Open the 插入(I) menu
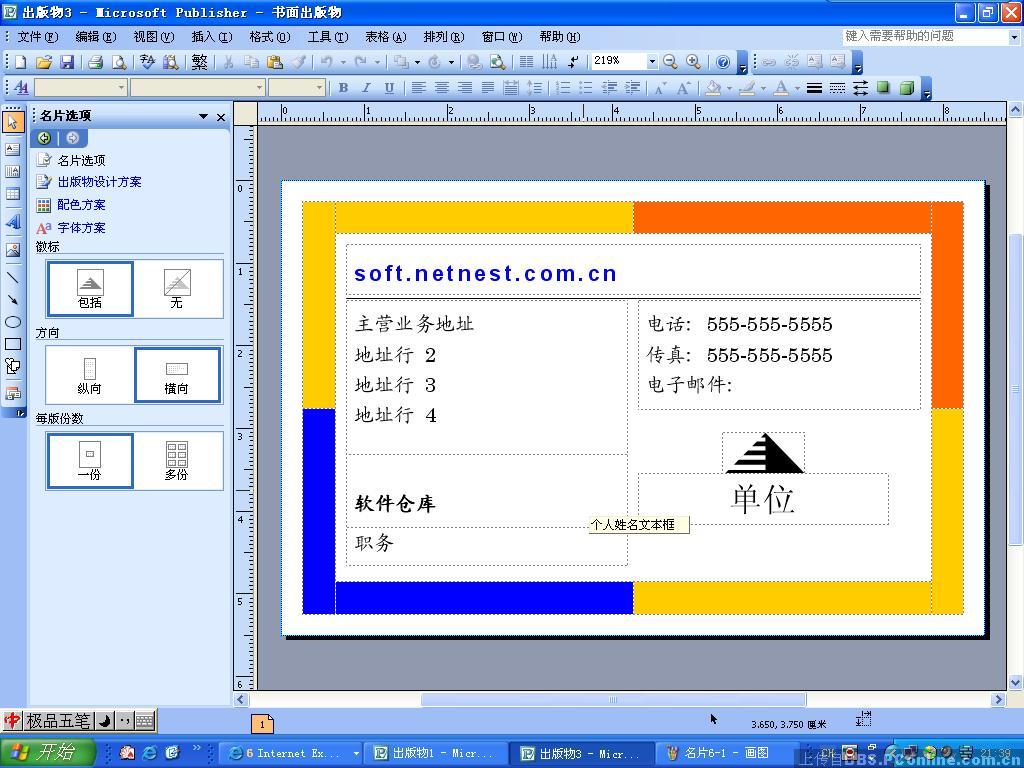 (212, 37)
